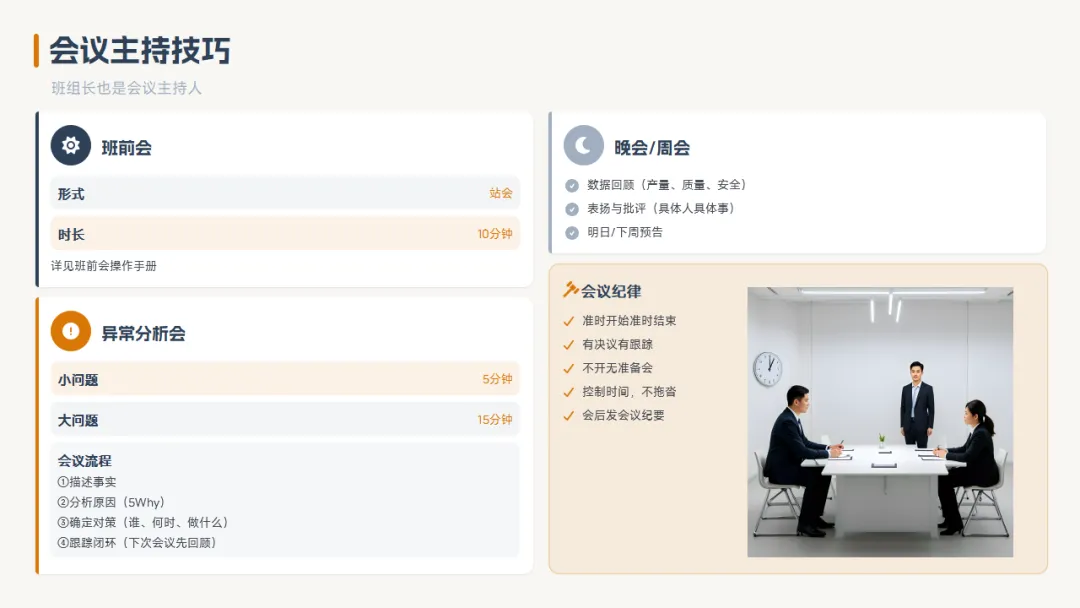Click the check circle next to 明日/下周预告
The height and width of the screenshot is (608, 1080).
[572, 233]
